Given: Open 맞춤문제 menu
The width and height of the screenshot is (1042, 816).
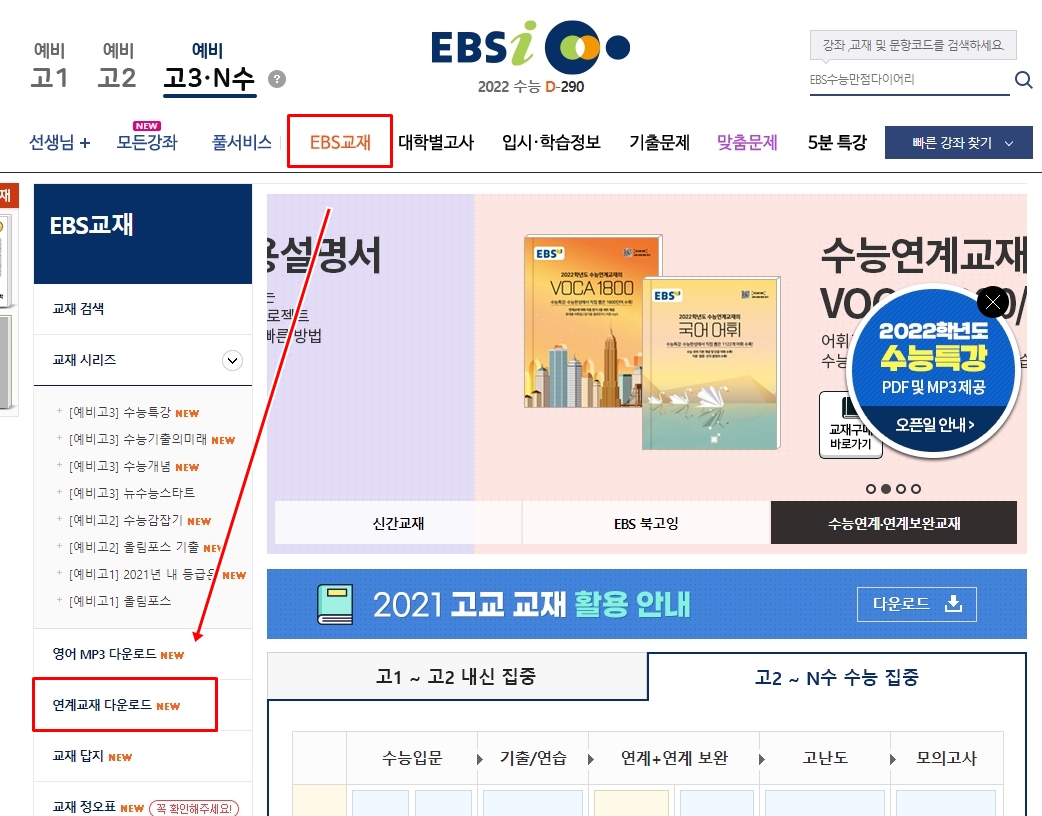Looking at the screenshot, I should (747, 142).
